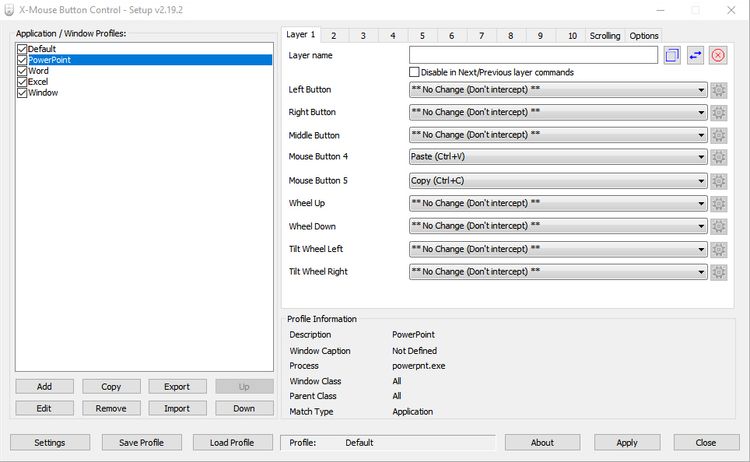The width and height of the screenshot is (750, 462).
Task: Open gear settings for Mouse Button 5
Action: tap(718, 181)
